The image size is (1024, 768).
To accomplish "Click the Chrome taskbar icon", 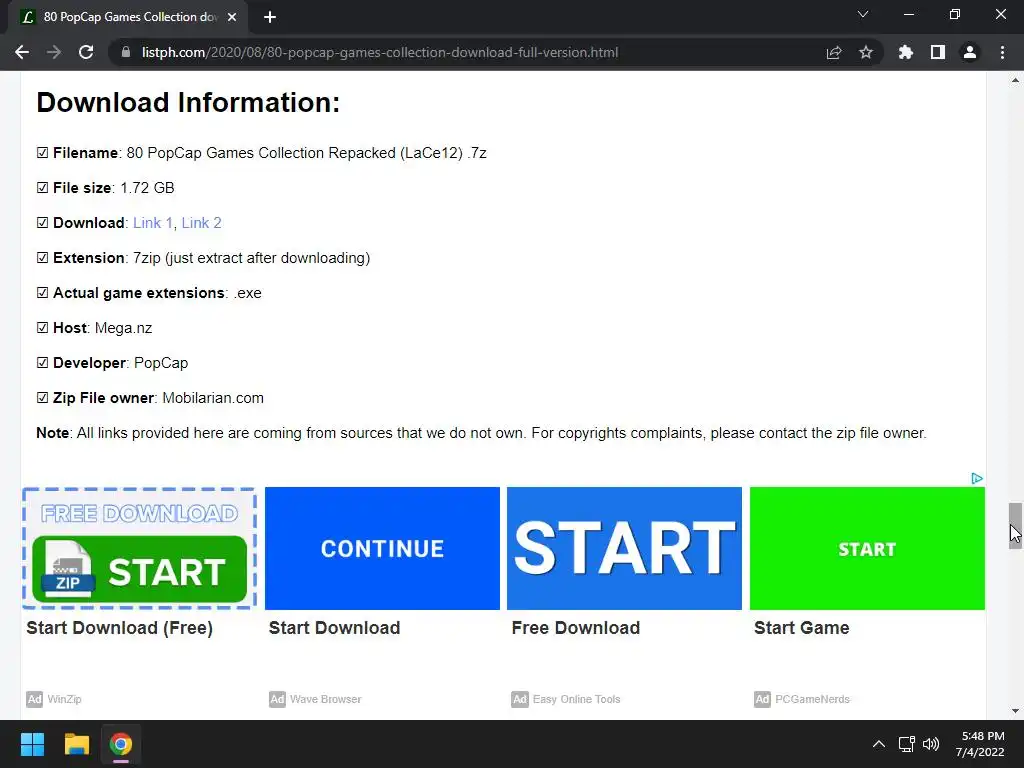I will [121, 744].
